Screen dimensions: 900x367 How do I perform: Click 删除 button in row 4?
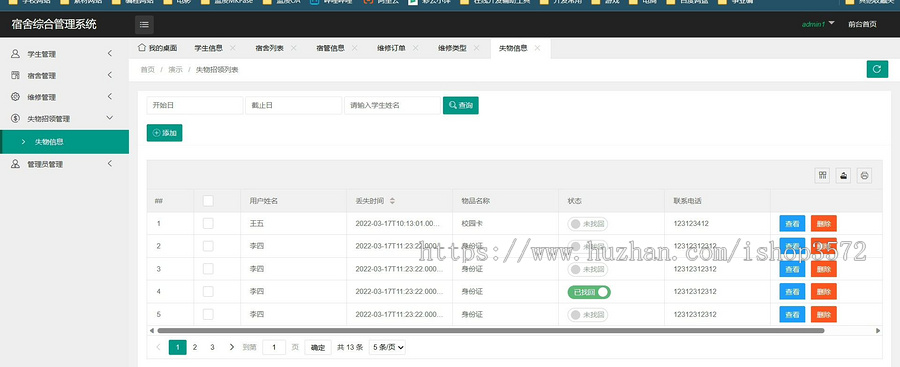[824, 292]
